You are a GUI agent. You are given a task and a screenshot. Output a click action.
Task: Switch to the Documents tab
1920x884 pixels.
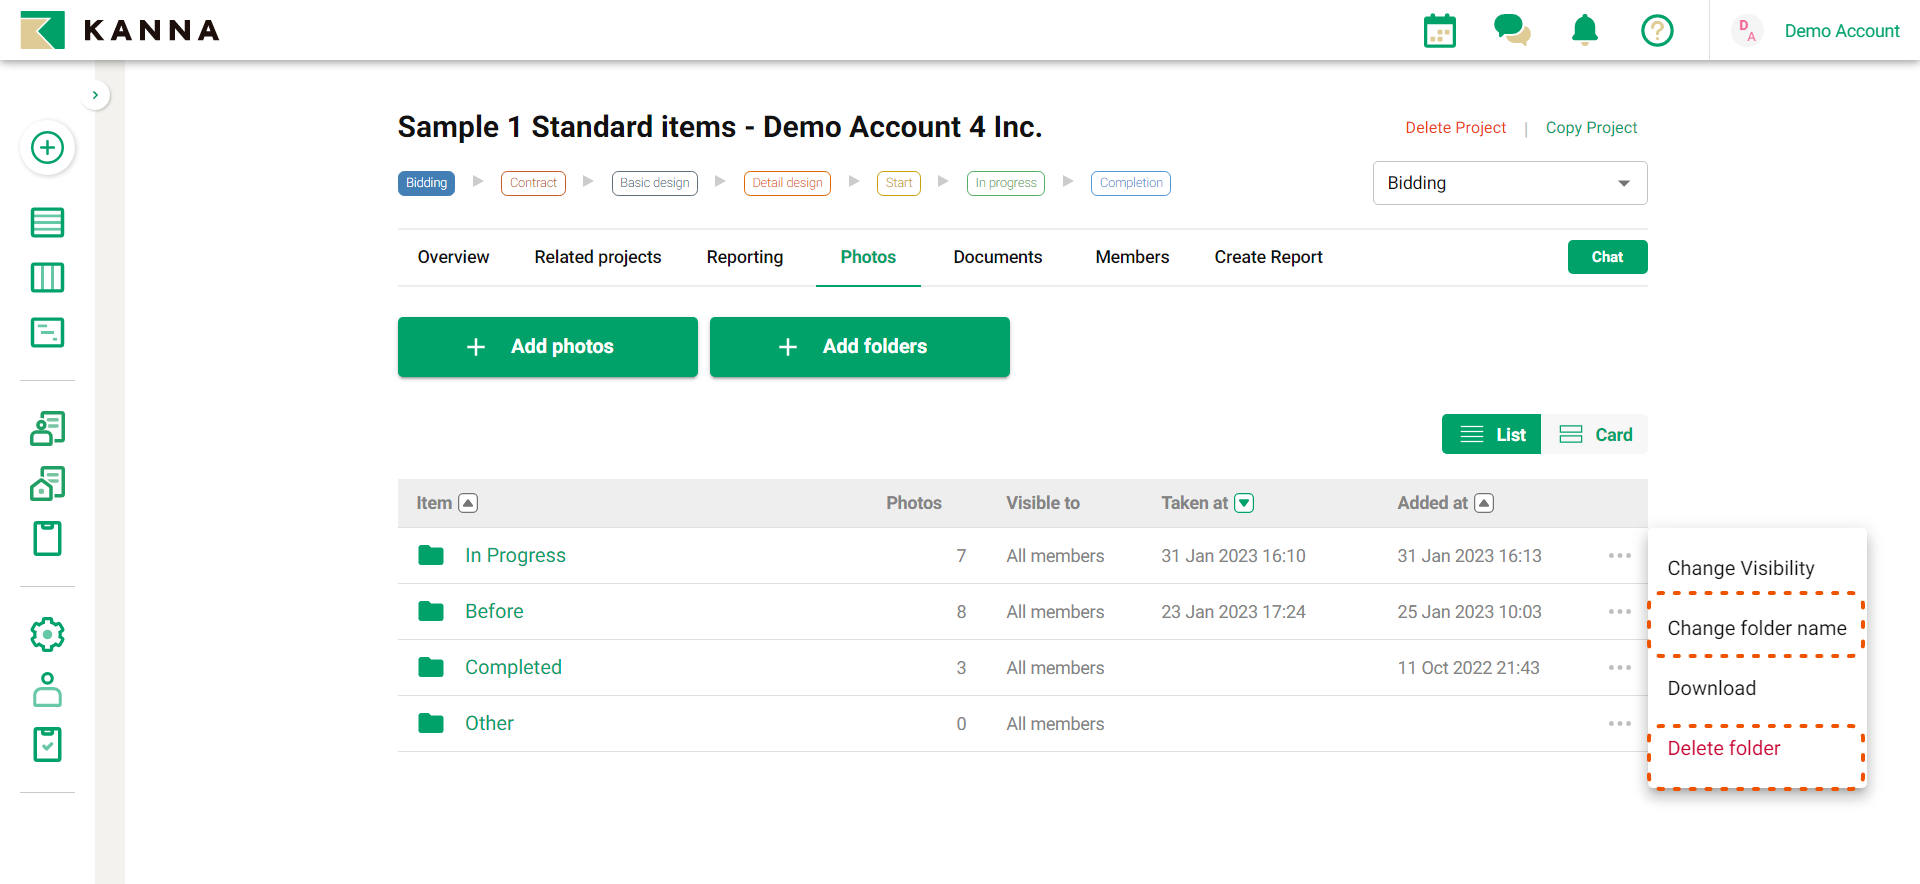pyautogui.click(x=997, y=257)
